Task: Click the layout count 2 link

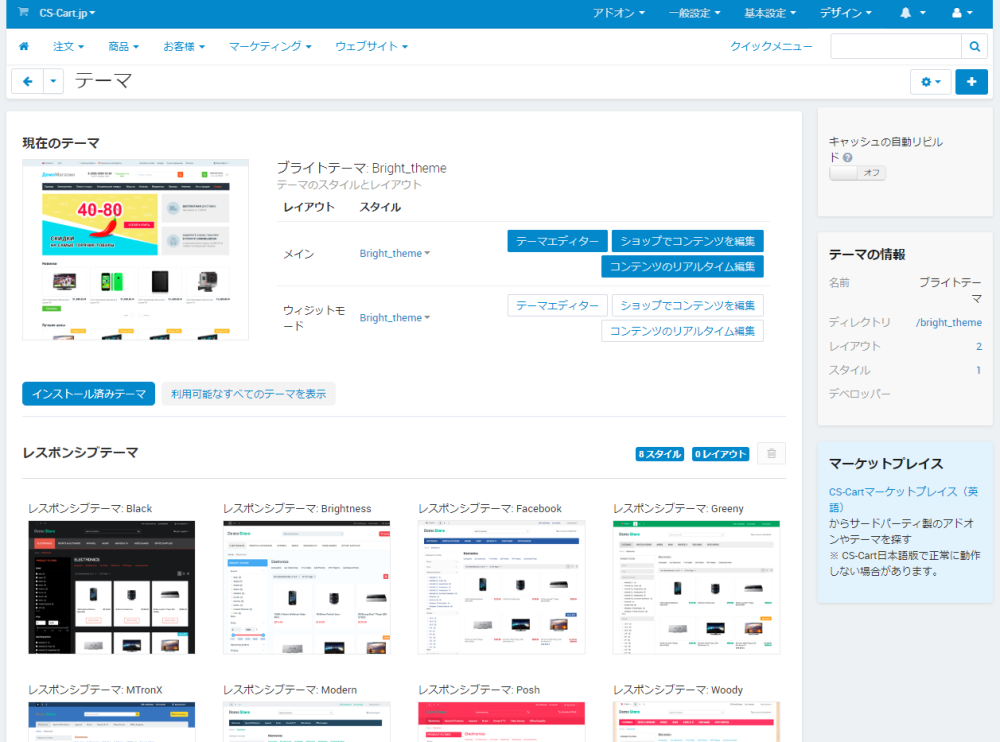Action: click(978, 346)
